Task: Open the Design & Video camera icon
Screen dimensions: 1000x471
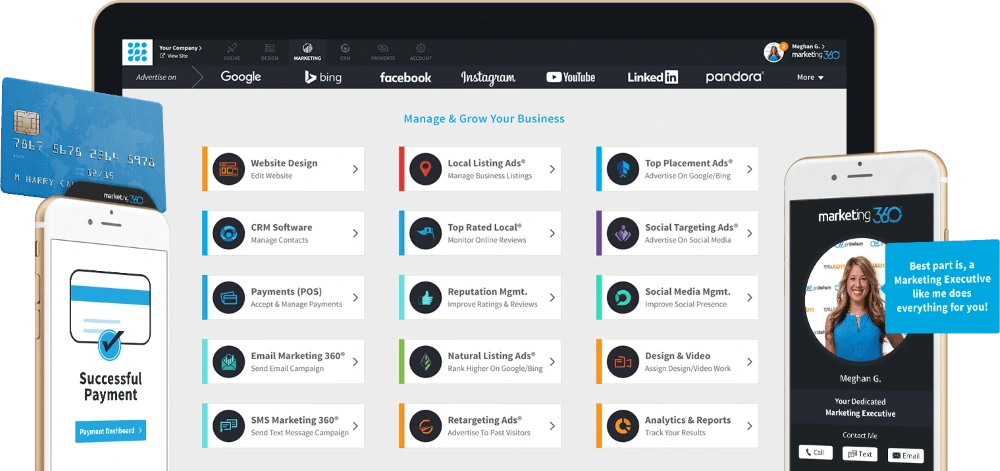Action: (622, 361)
